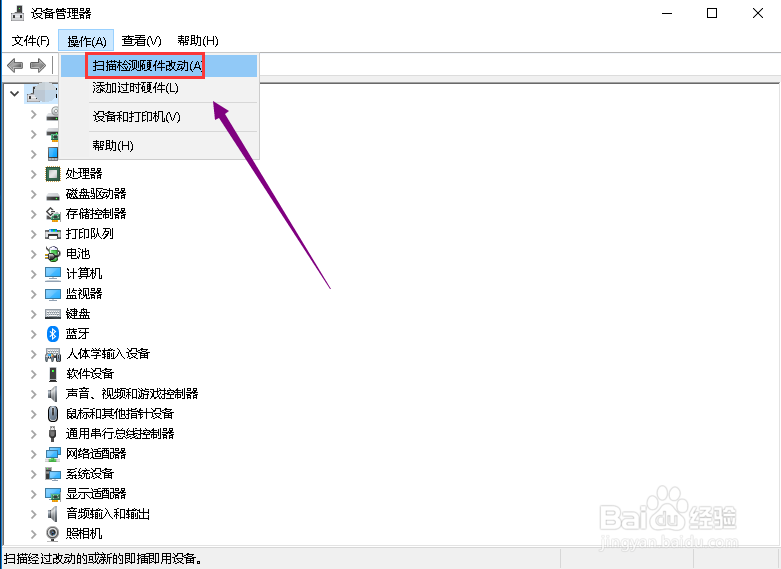
Task: Expand the 键盘 category
Action: pyautogui.click(x=33, y=314)
